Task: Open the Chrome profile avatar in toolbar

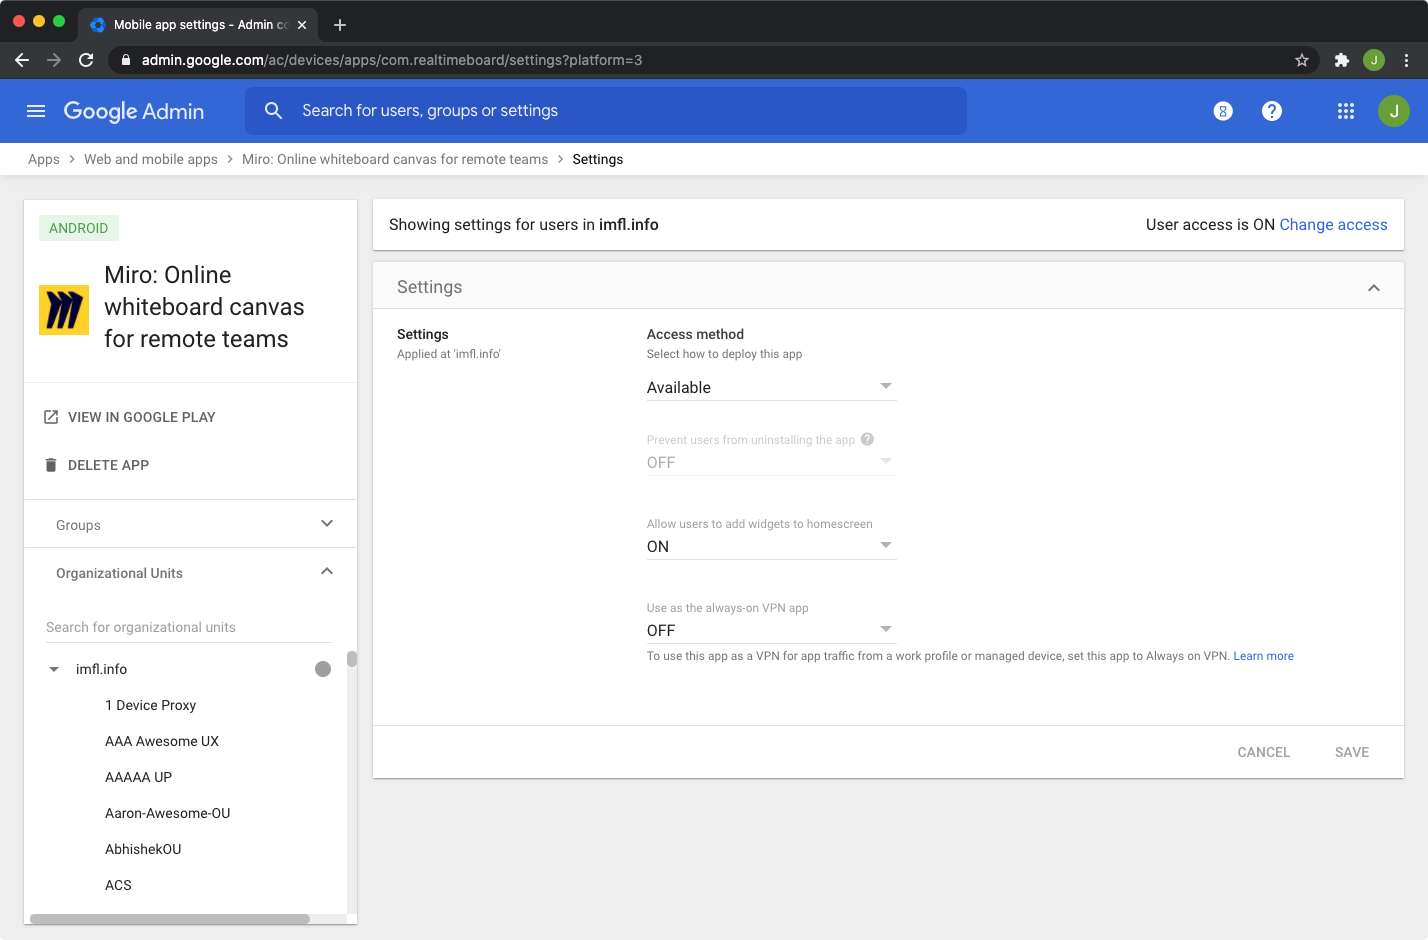Action: (1374, 60)
